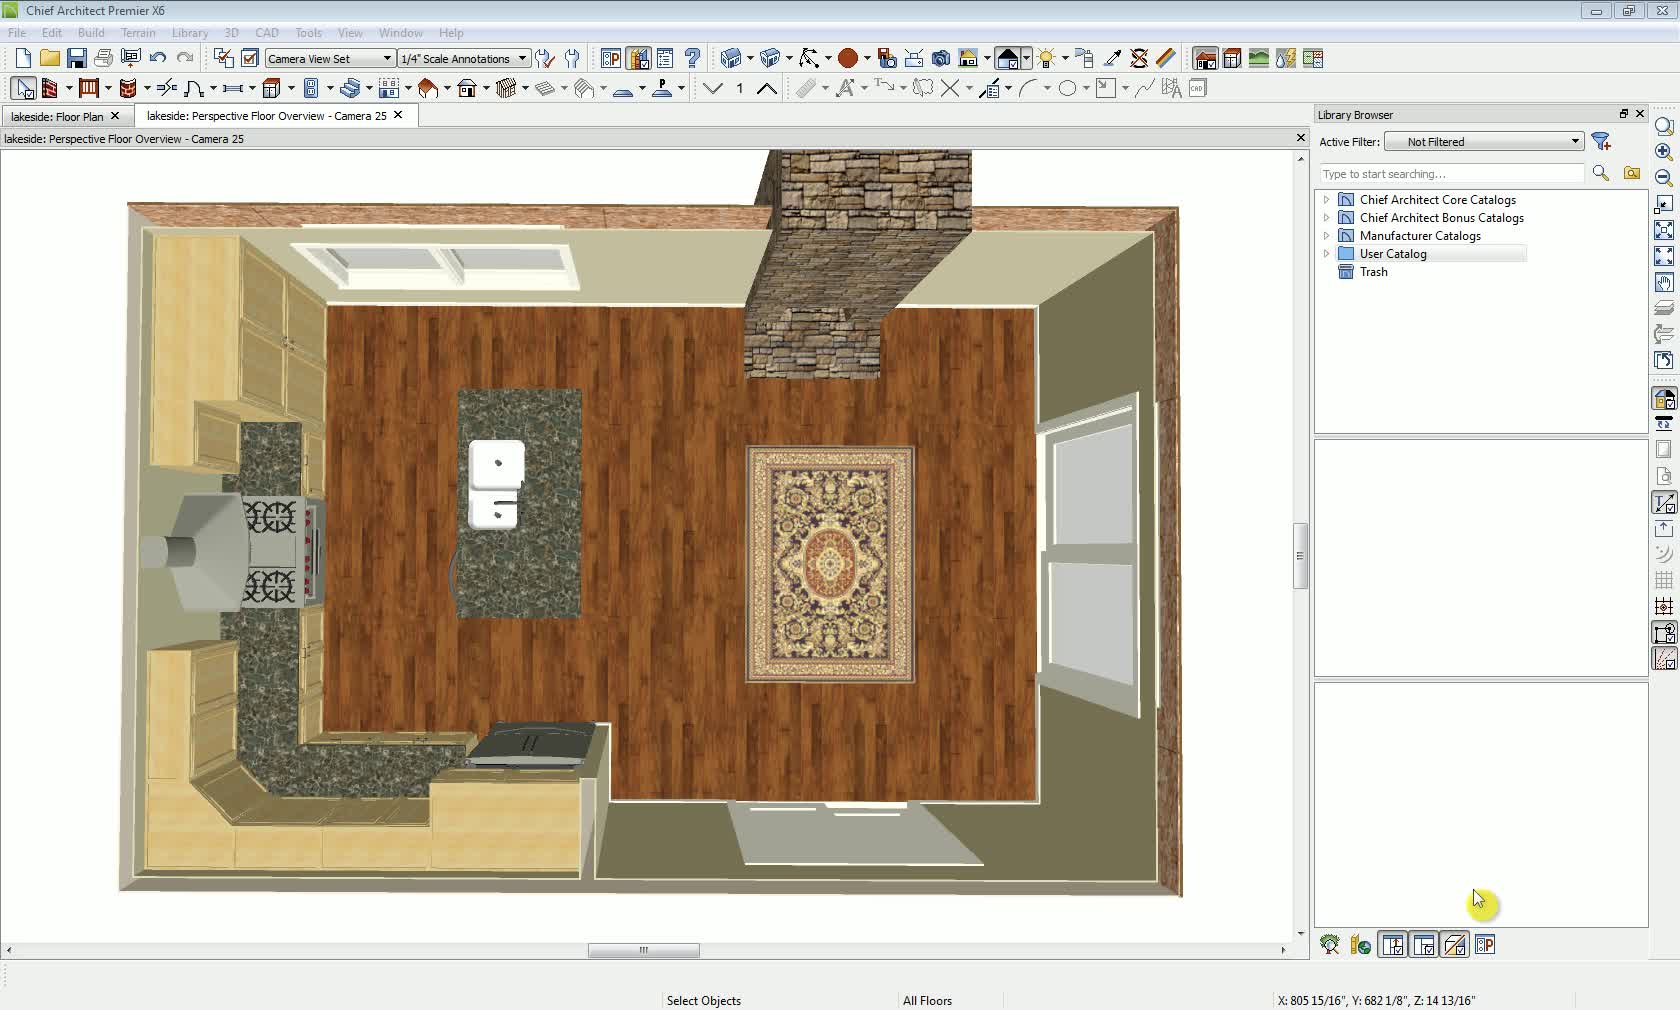Activate the Material Eyedropper tool
Image resolution: width=1680 pixels, height=1010 pixels.
[x=1112, y=59]
